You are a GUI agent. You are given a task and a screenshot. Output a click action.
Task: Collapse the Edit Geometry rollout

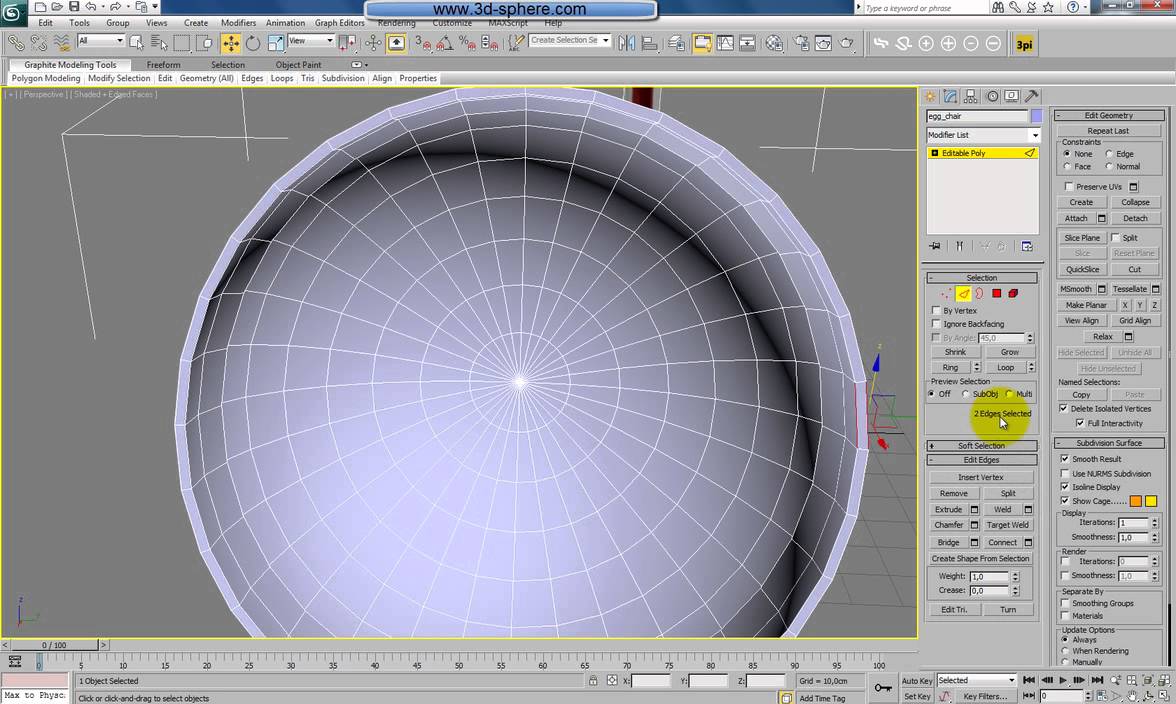pos(1109,115)
